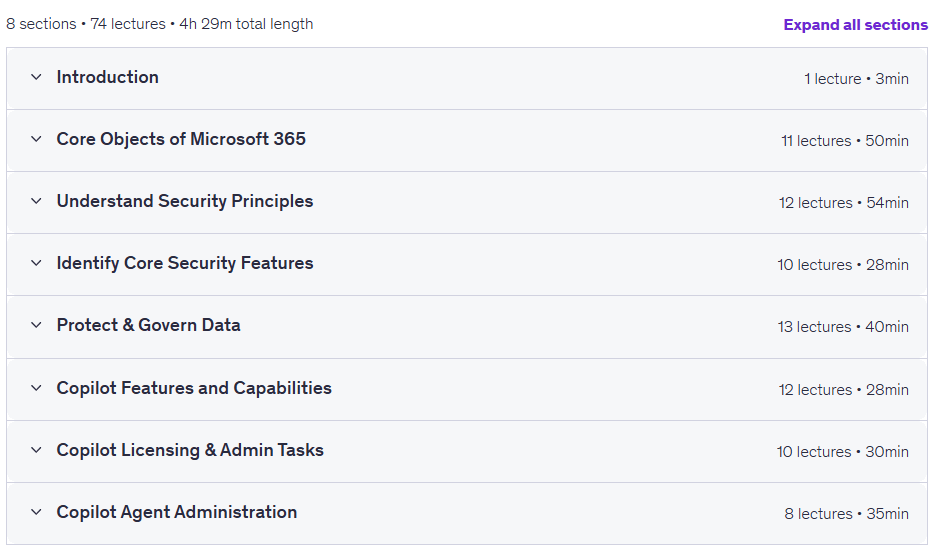Expand Protect & Govern Data chevron
The image size is (935, 553).
click(x=36, y=325)
